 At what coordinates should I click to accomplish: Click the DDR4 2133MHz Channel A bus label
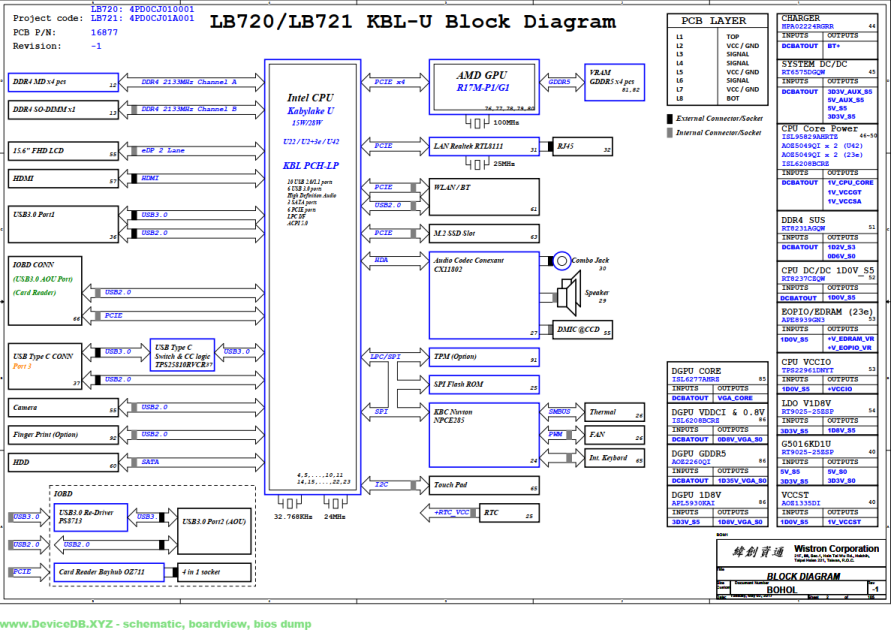click(x=189, y=82)
